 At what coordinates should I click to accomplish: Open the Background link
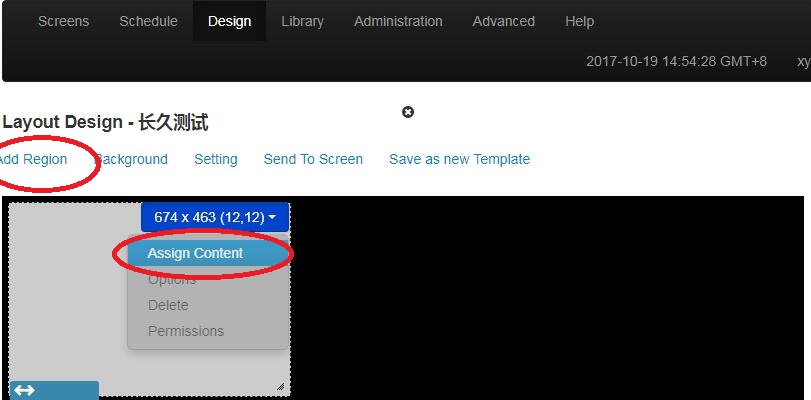coord(132,159)
